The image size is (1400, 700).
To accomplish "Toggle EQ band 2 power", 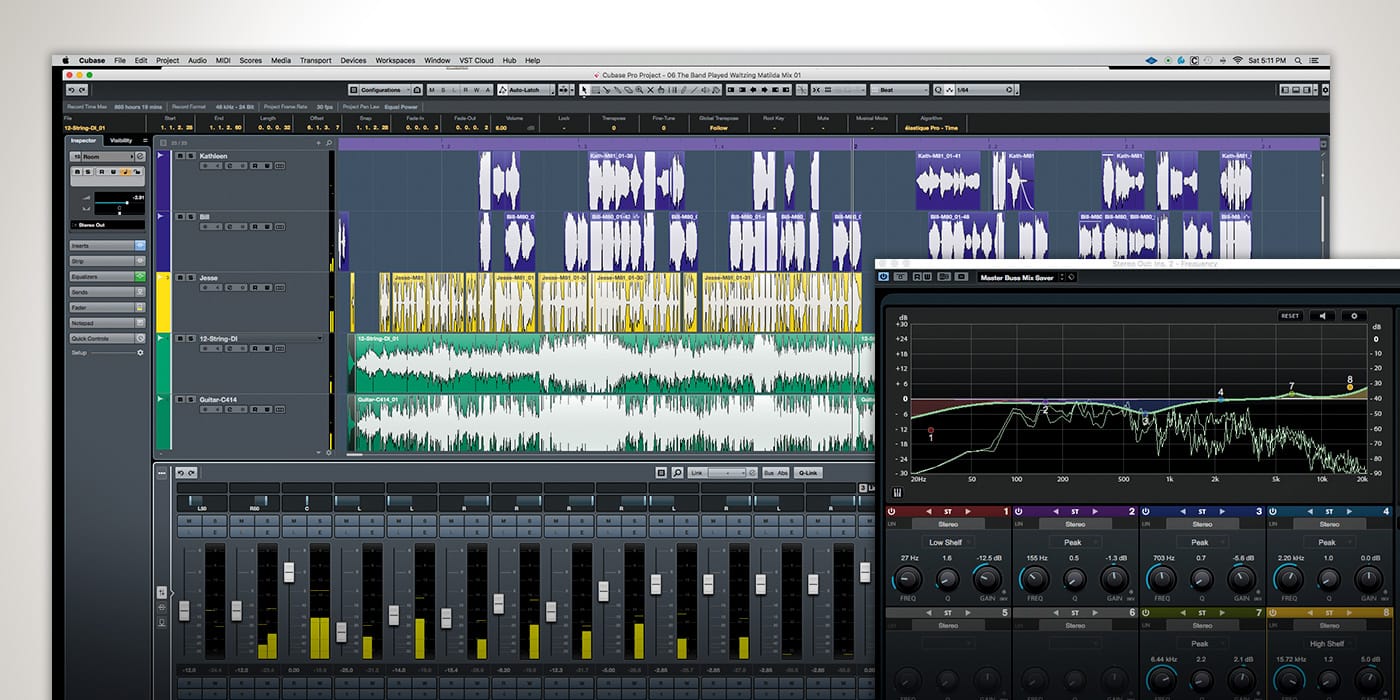I will click(x=1018, y=511).
